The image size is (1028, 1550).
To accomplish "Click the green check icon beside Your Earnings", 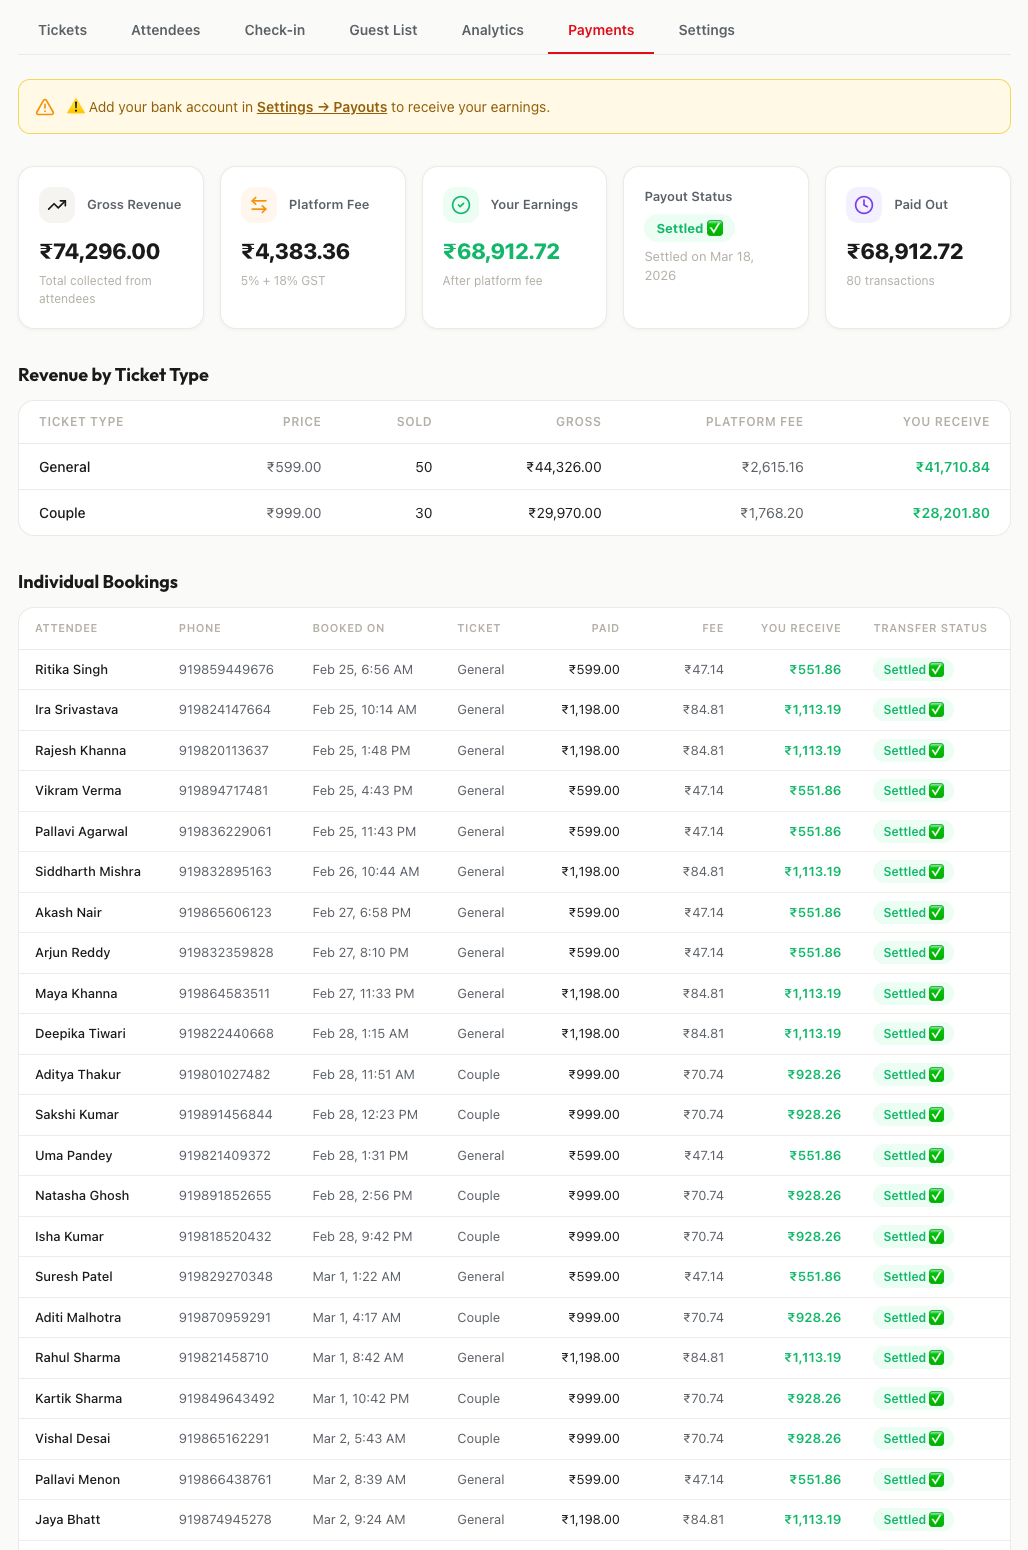I will (460, 204).
